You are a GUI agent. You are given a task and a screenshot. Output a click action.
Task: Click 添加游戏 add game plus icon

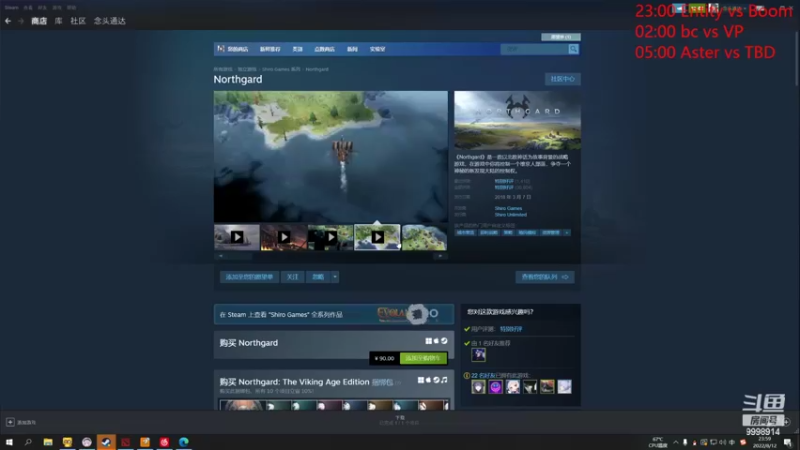click(x=10, y=422)
